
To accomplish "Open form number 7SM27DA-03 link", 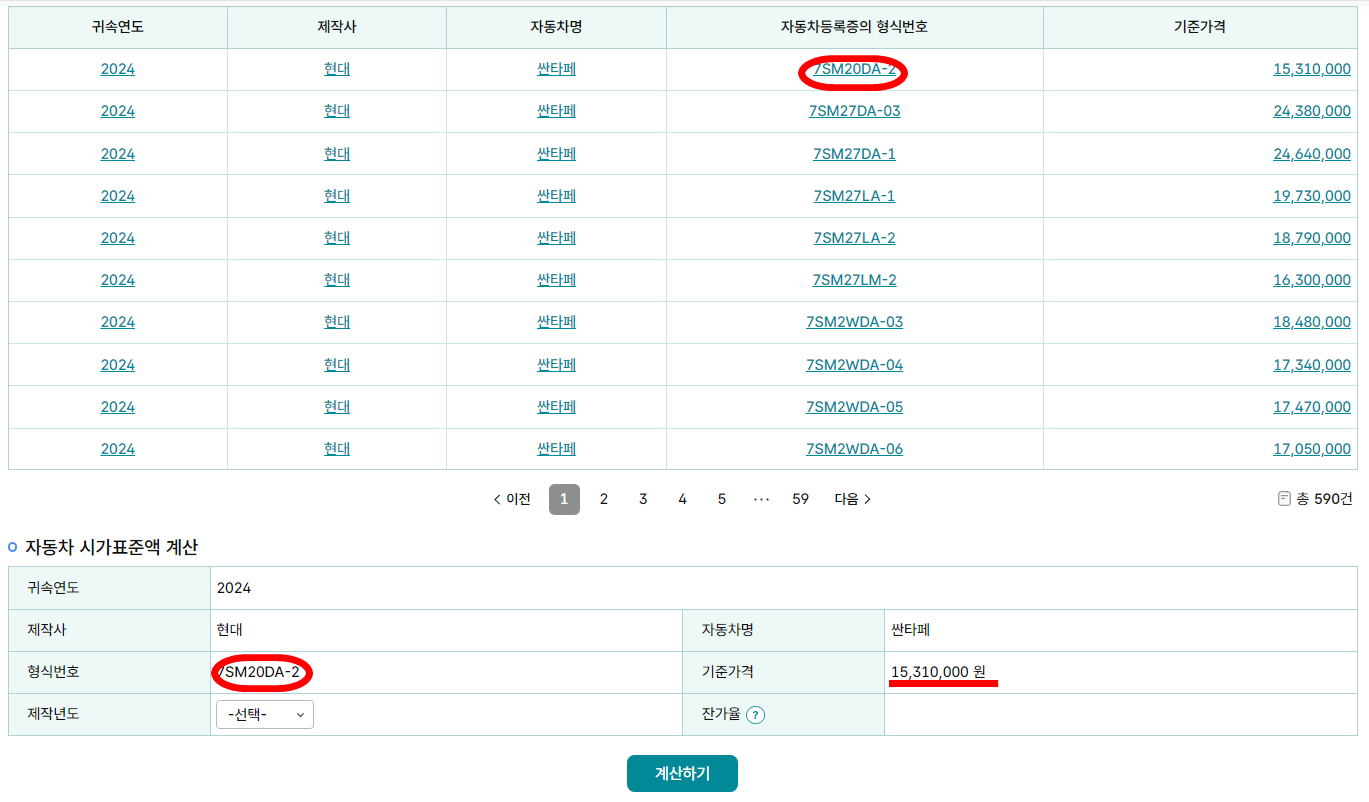I will (x=854, y=111).
